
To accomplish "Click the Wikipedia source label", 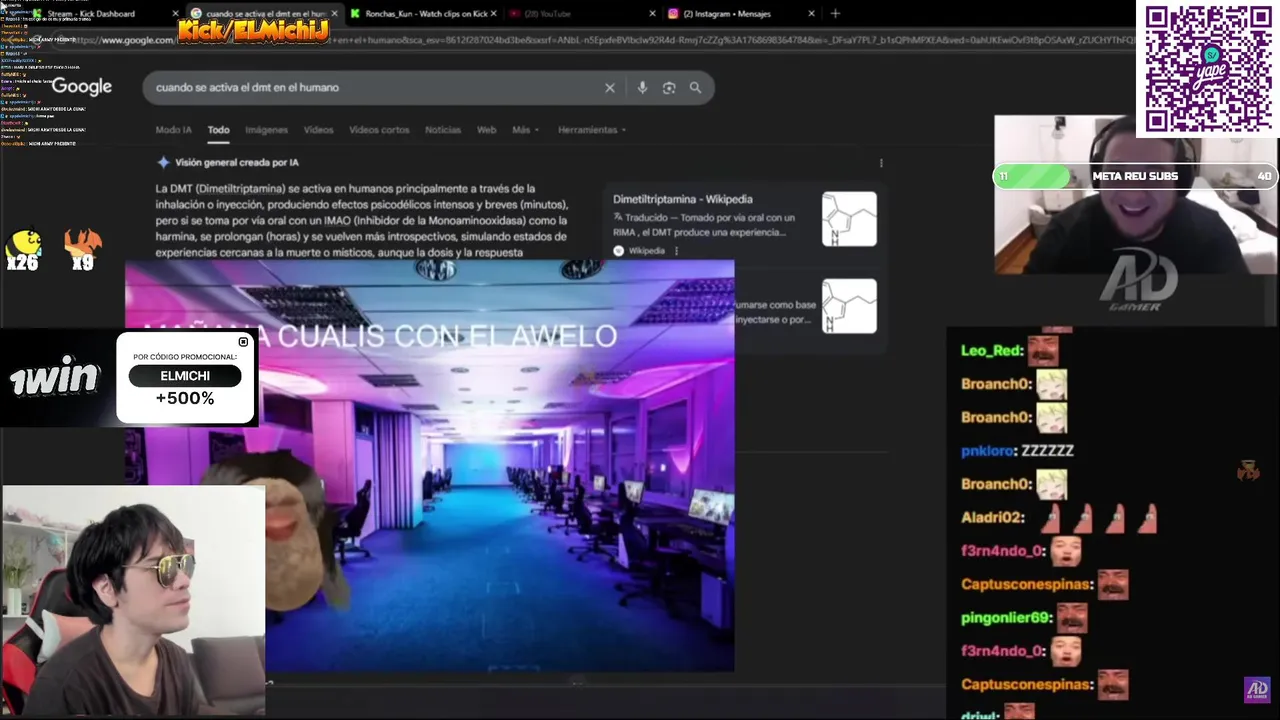I will point(646,251).
